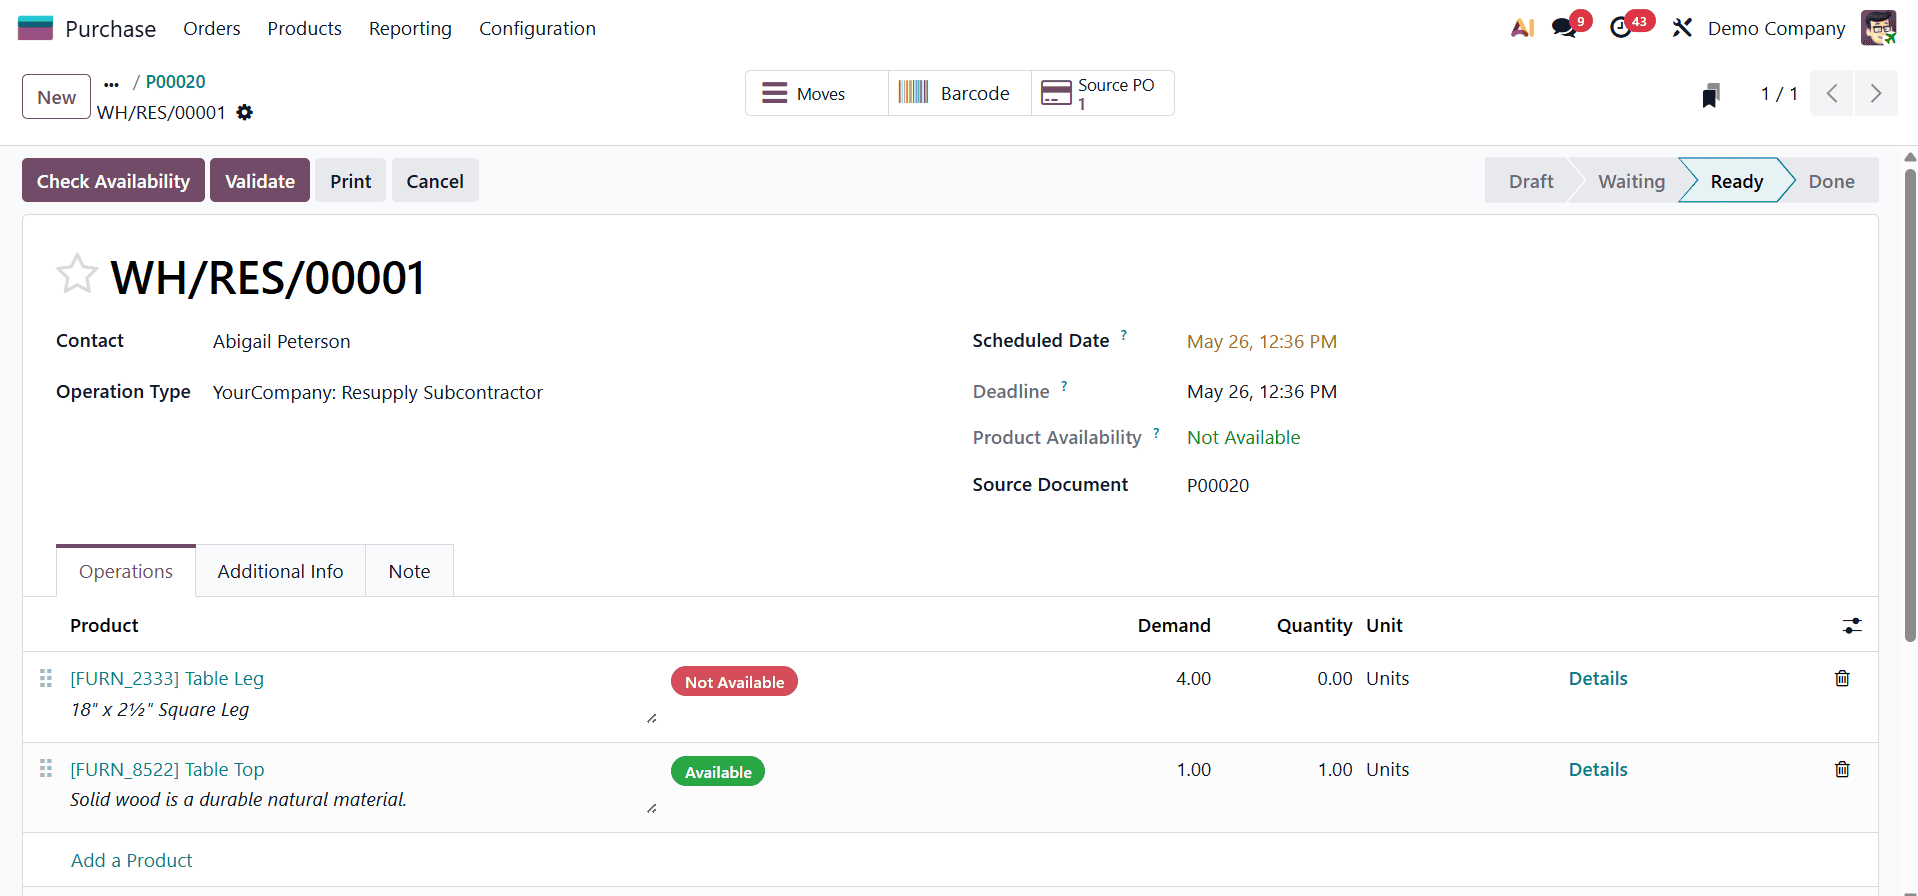Click the bookmark icon near pager
The width and height of the screenshot is (1918, 896).
tap(1711, 95)
